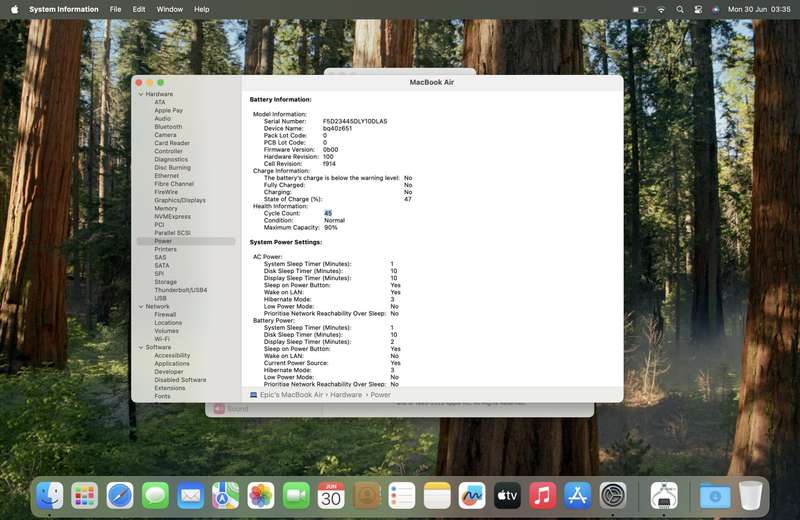Select Graphics/Displays in the sidebar
The height and width of the screenshot is (520, 800).
[180, 200]
